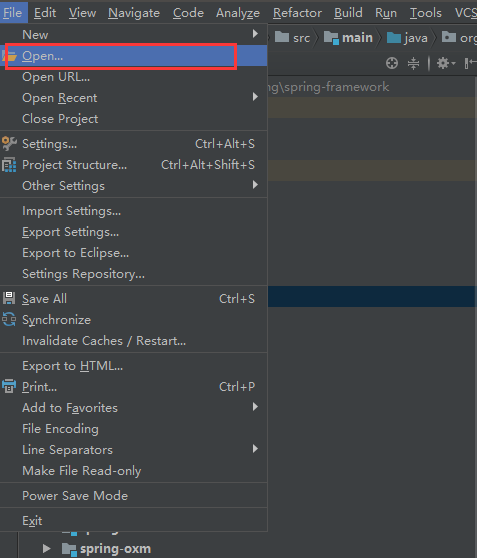Select Close Project menu item

tap(133, 119)
